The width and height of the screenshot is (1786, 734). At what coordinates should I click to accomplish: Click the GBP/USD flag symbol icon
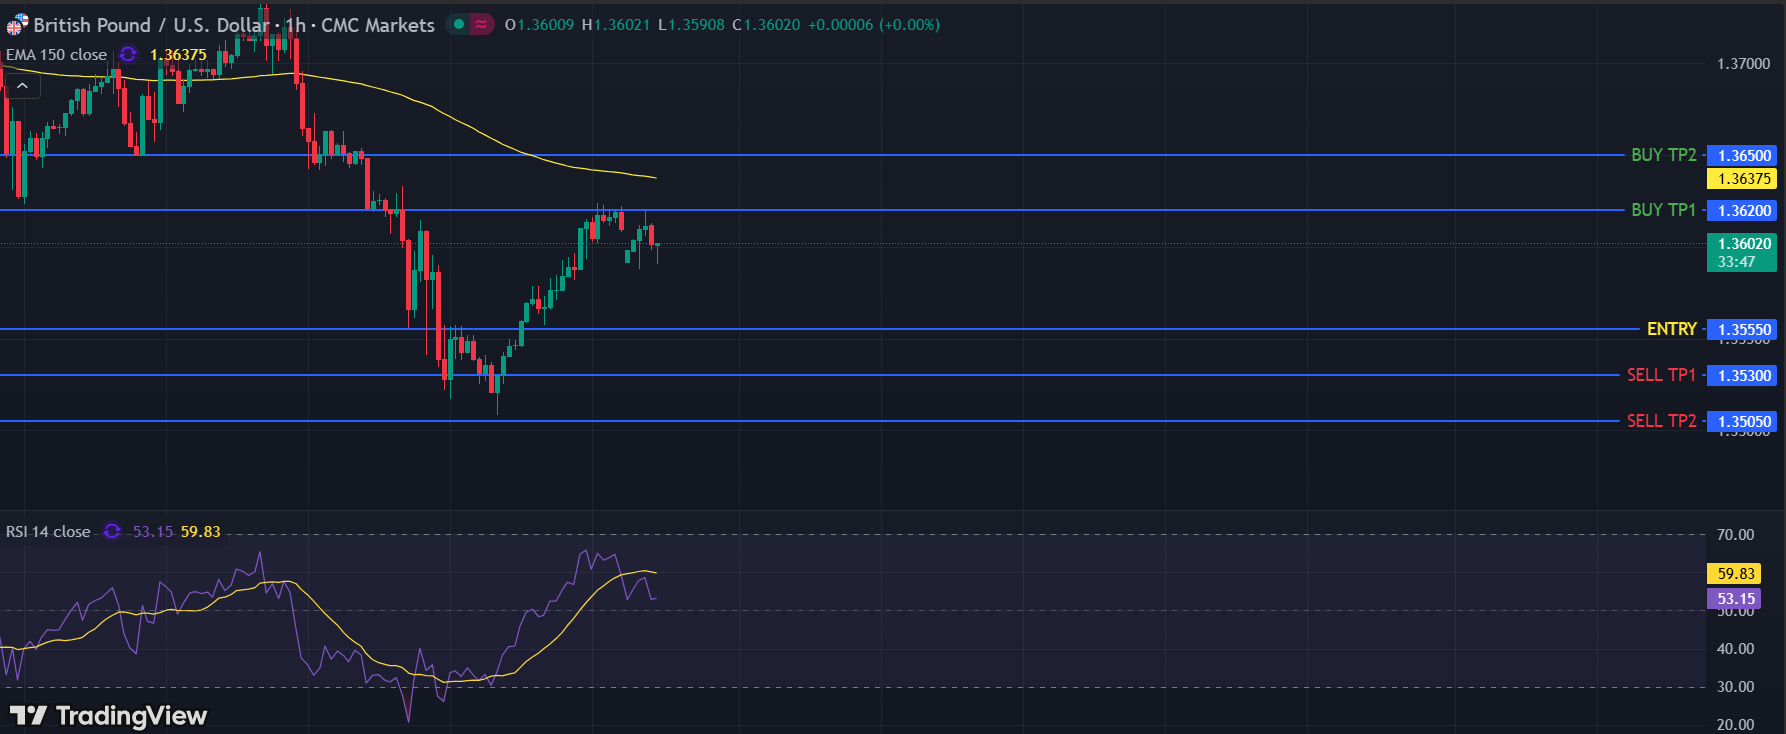pyautogui.click(x=17, y=25)
